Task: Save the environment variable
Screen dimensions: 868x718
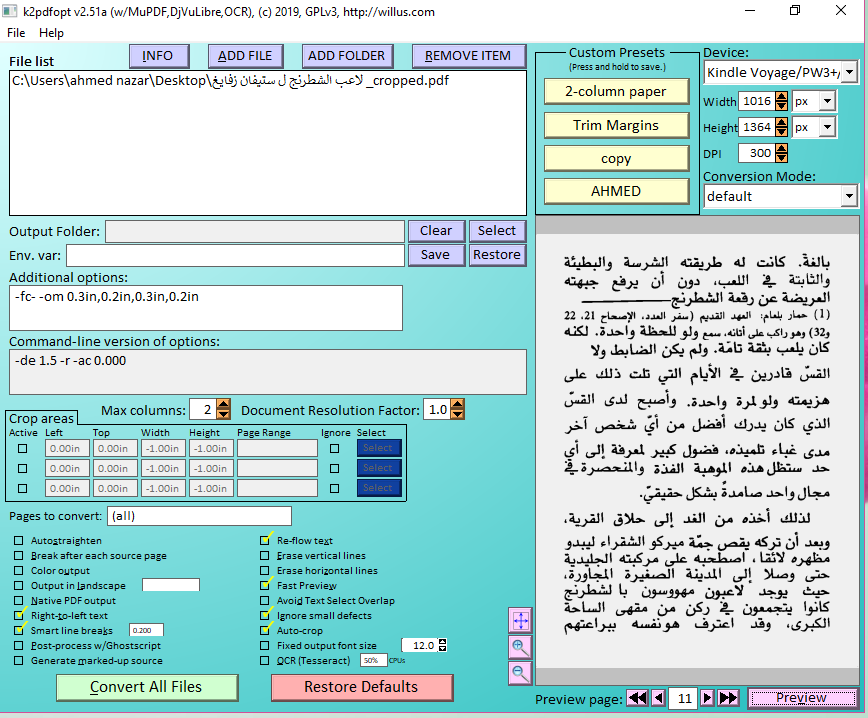Action: (436, 255)
